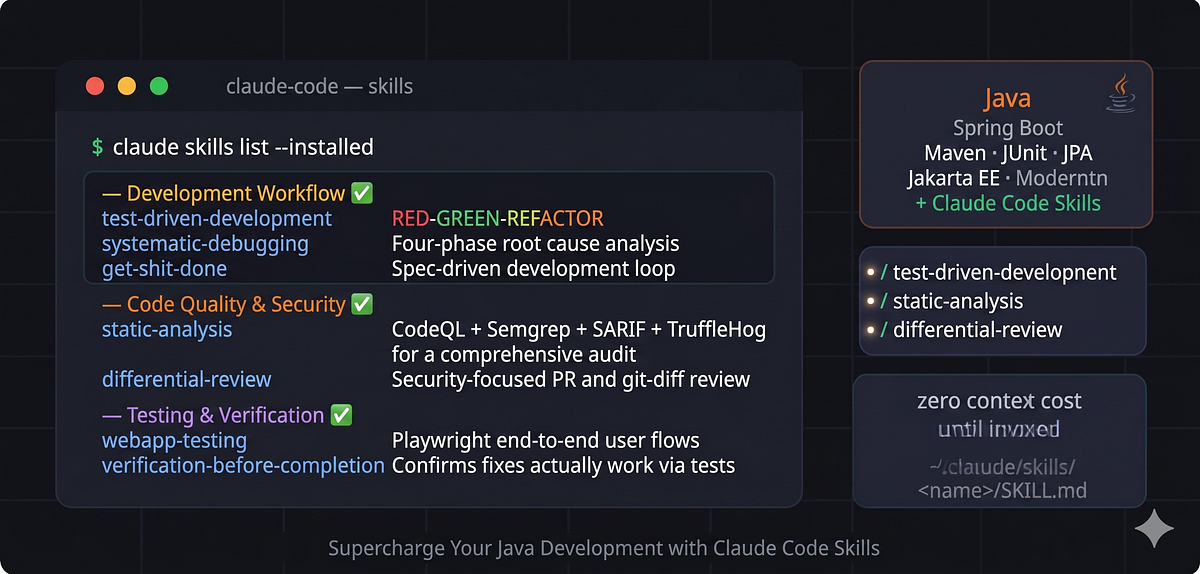Click the 'Code Quality & Security' heading

point(236,304)
